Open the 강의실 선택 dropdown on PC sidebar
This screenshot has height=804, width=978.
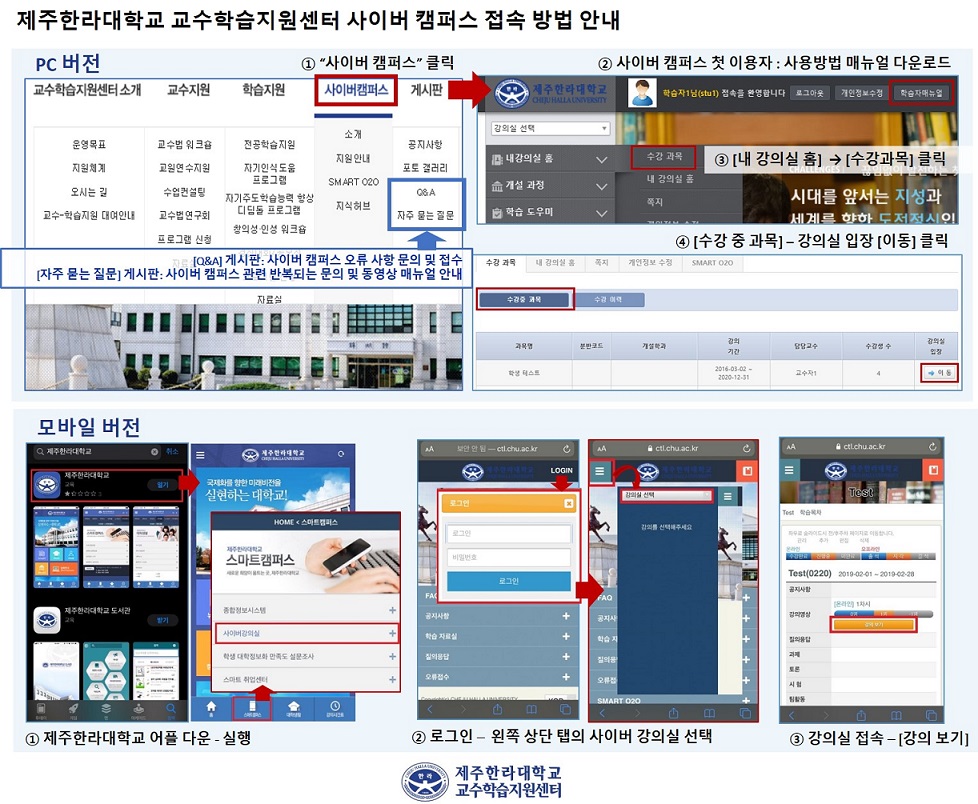pyautogui.click(x=550, y=128)
